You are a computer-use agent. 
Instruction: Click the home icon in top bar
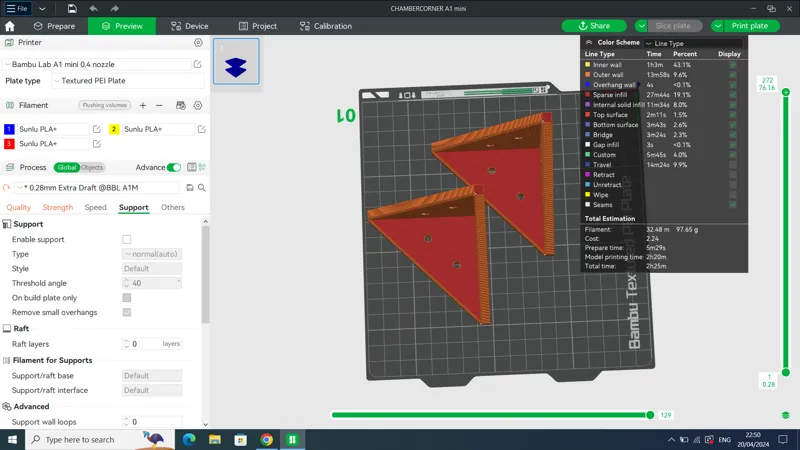click(10, 26)
